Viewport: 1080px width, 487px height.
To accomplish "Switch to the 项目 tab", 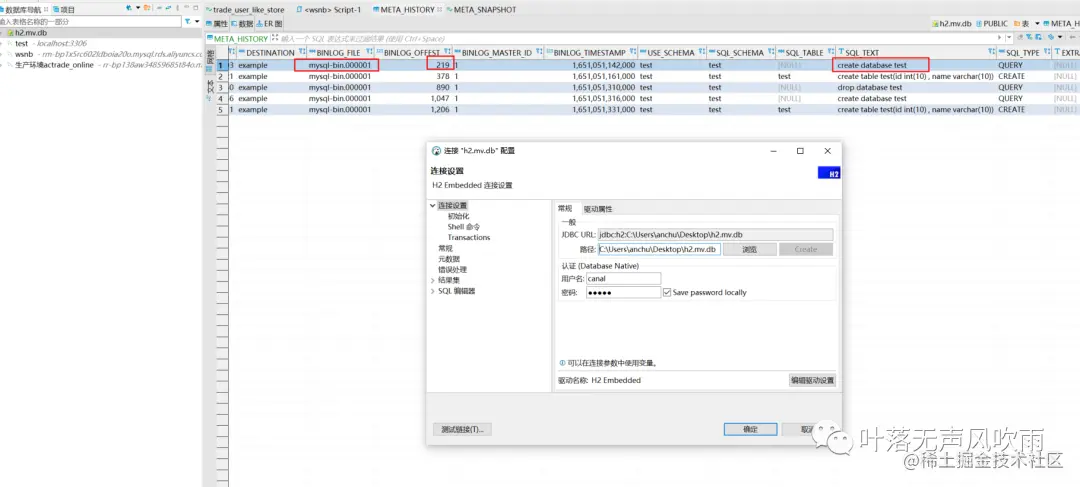I will (x=64, y=10).
